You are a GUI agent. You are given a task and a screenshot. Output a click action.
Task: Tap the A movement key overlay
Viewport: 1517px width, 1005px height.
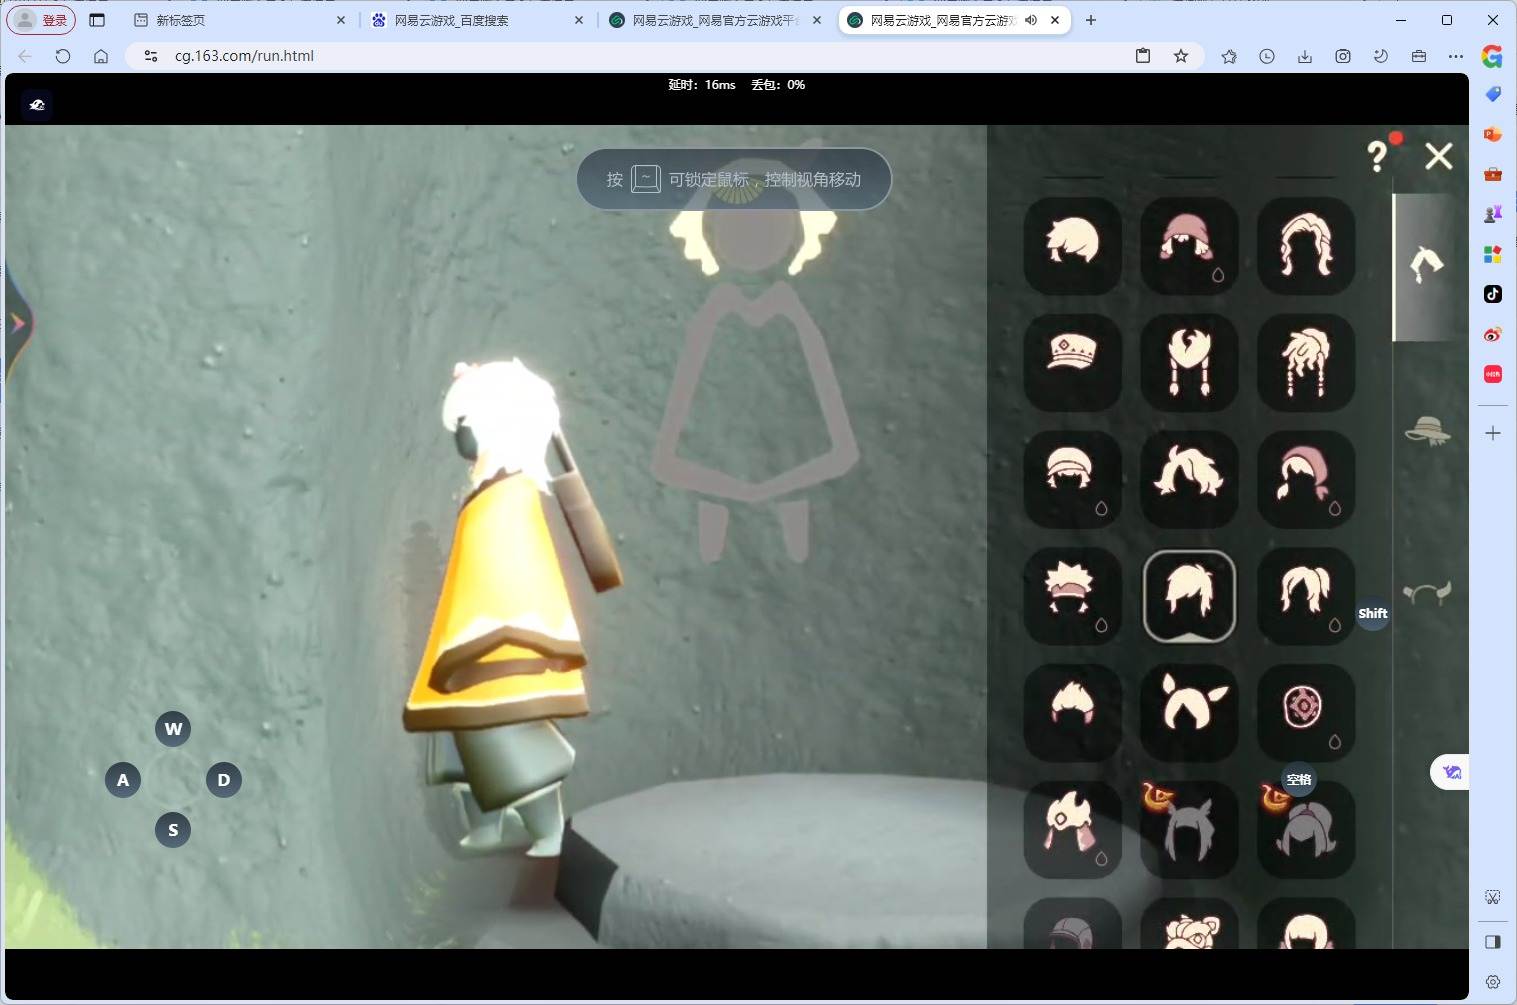[123, 780]
